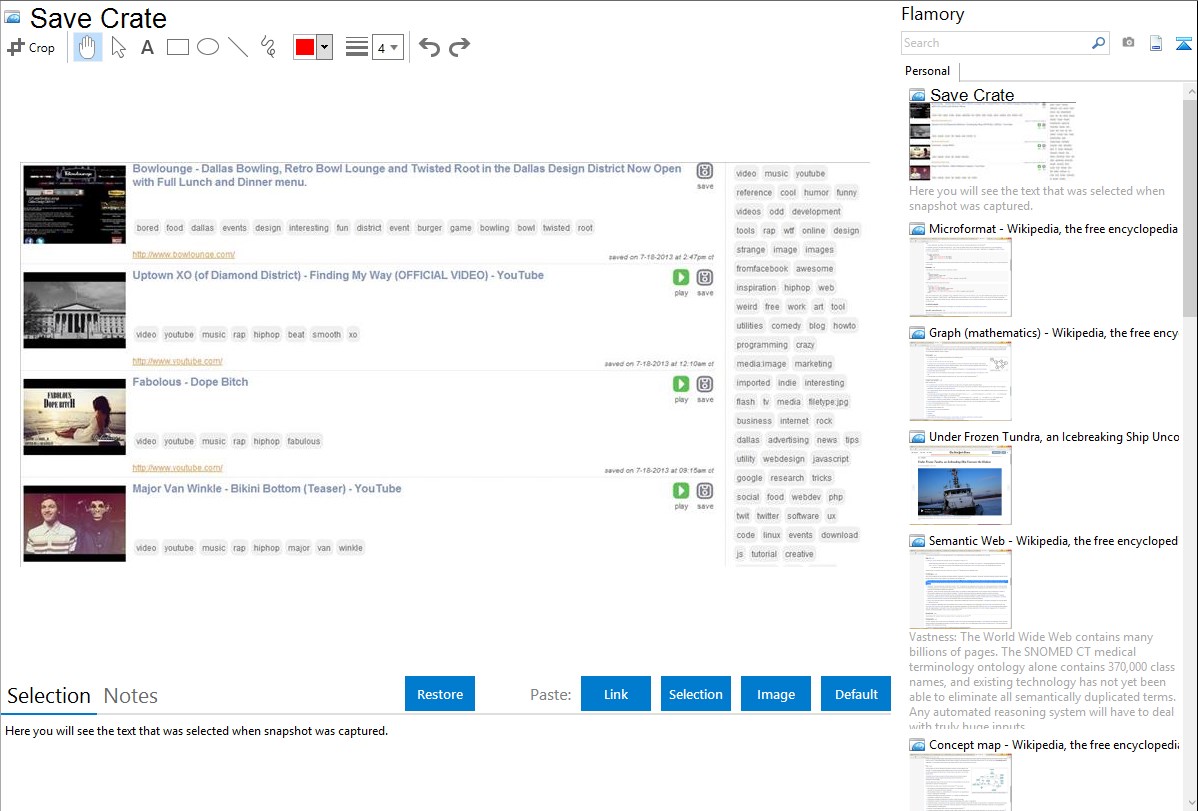
Task: Click the Flamory search field
Action: [x=996, y=43]
